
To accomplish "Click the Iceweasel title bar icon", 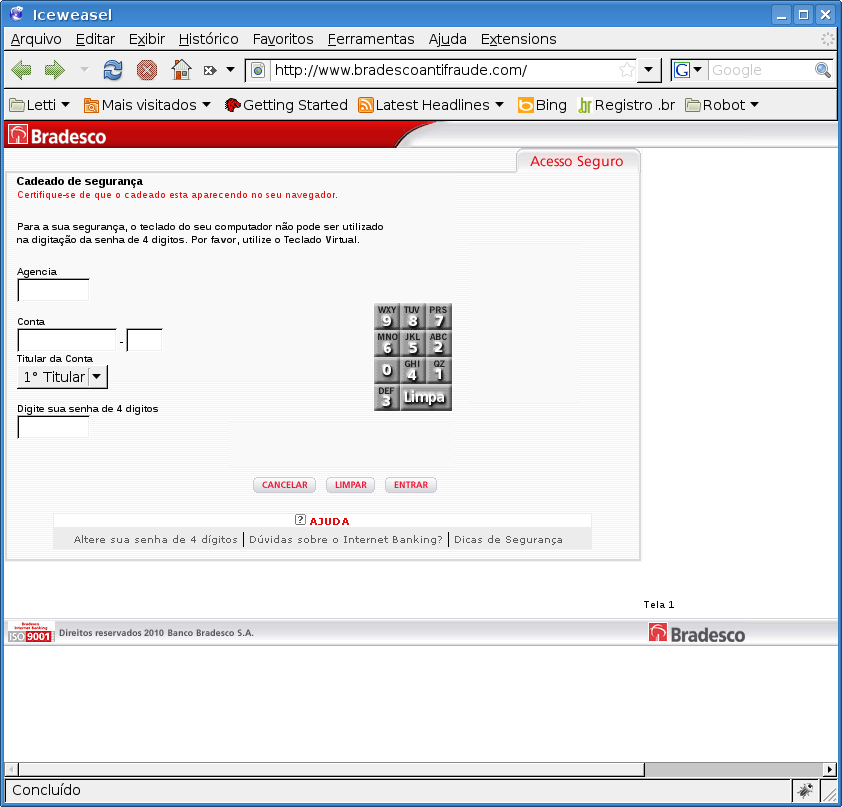I will tap(17, 14).
